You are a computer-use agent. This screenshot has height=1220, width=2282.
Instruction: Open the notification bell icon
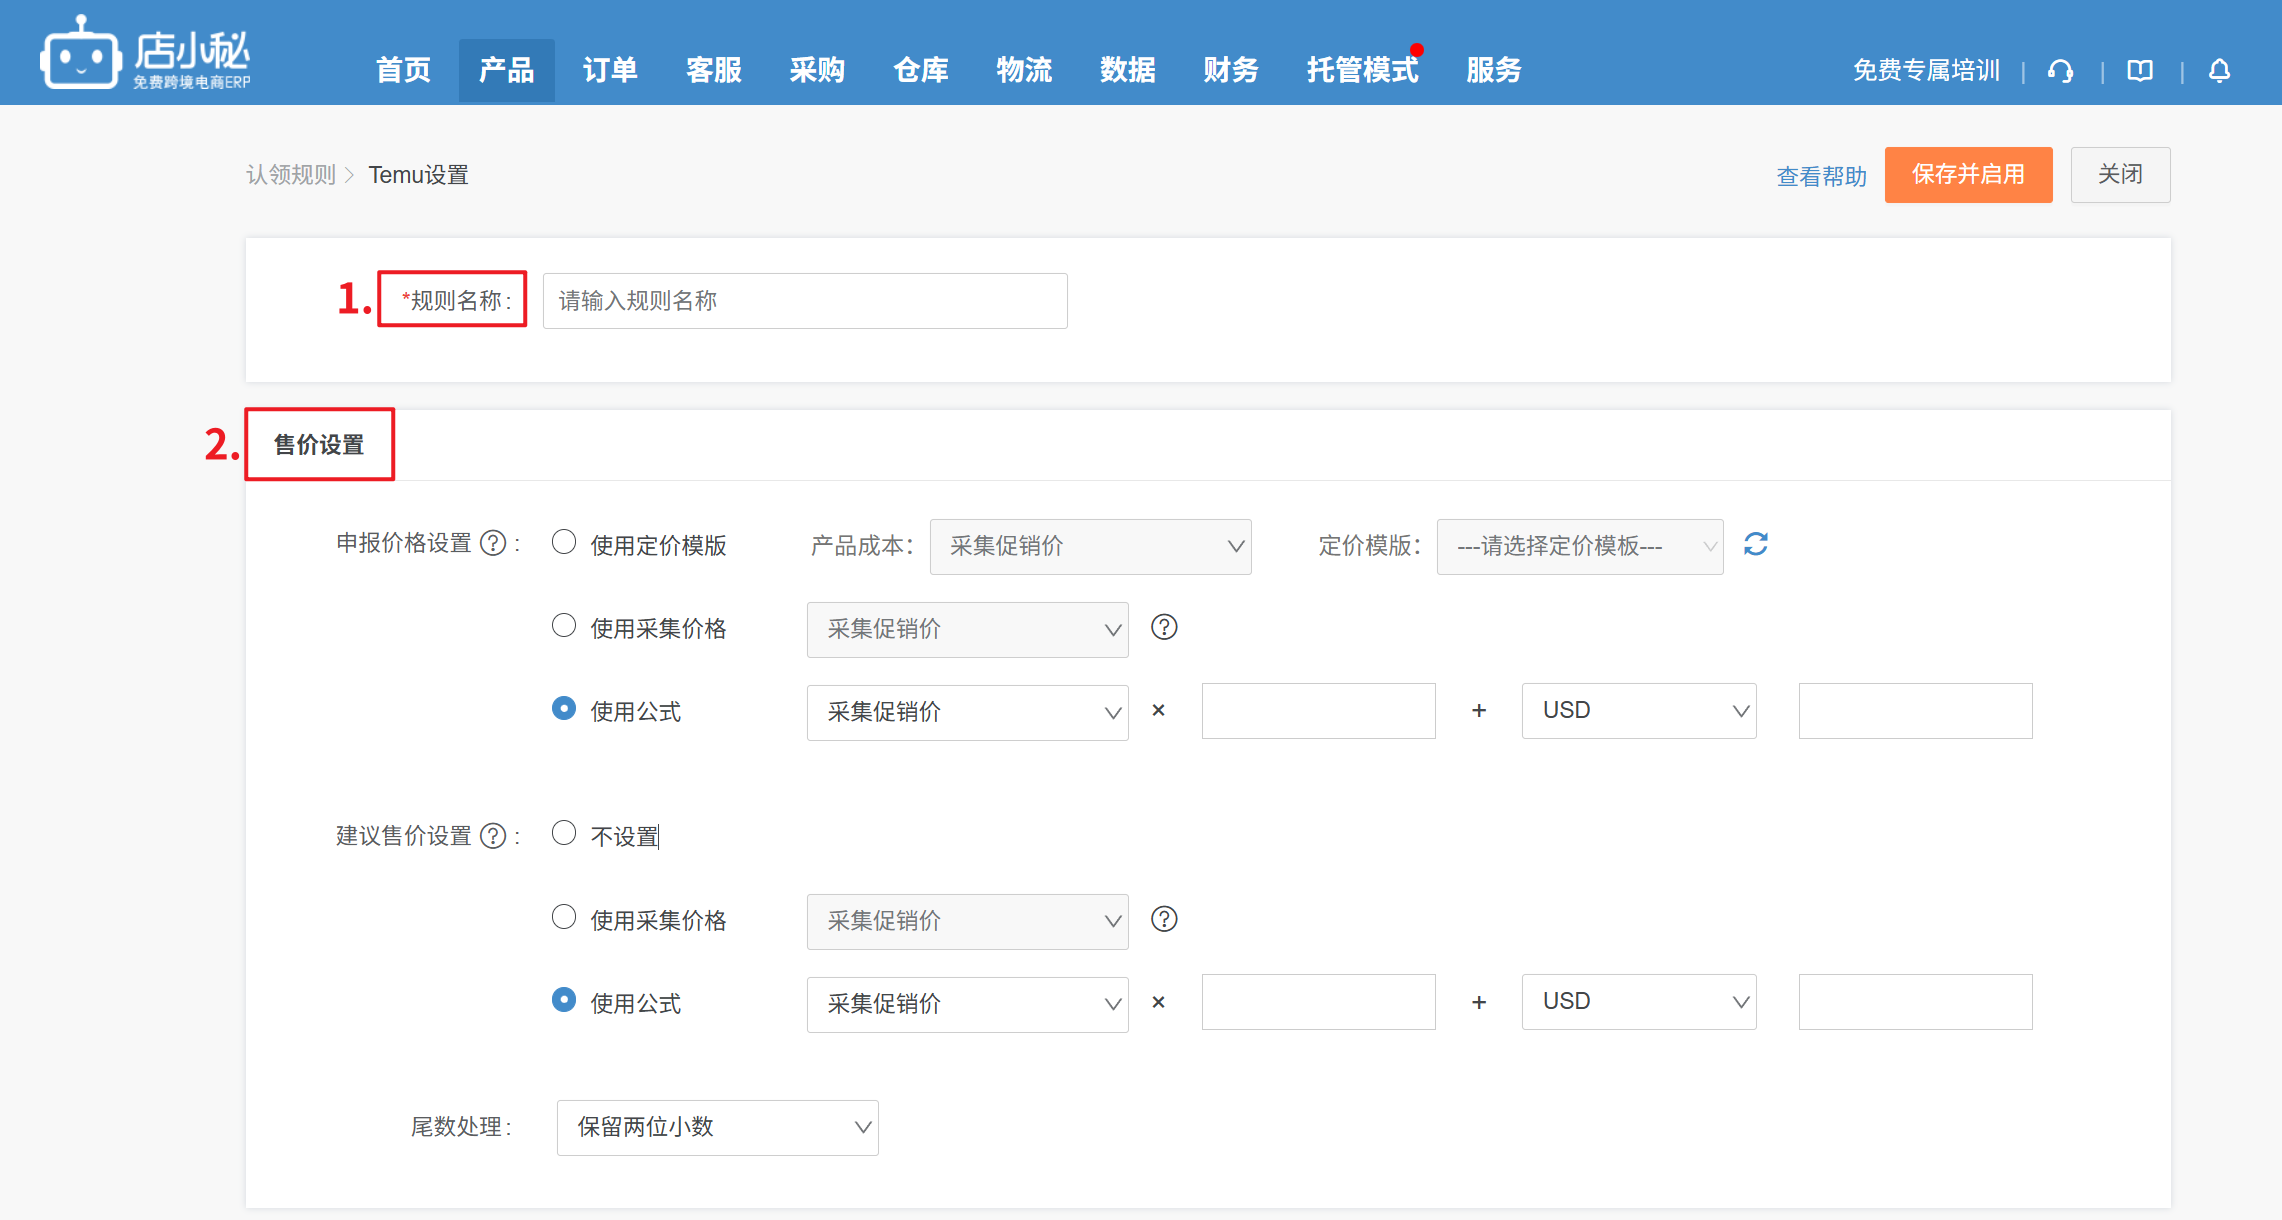click(x=2219, y=71)
